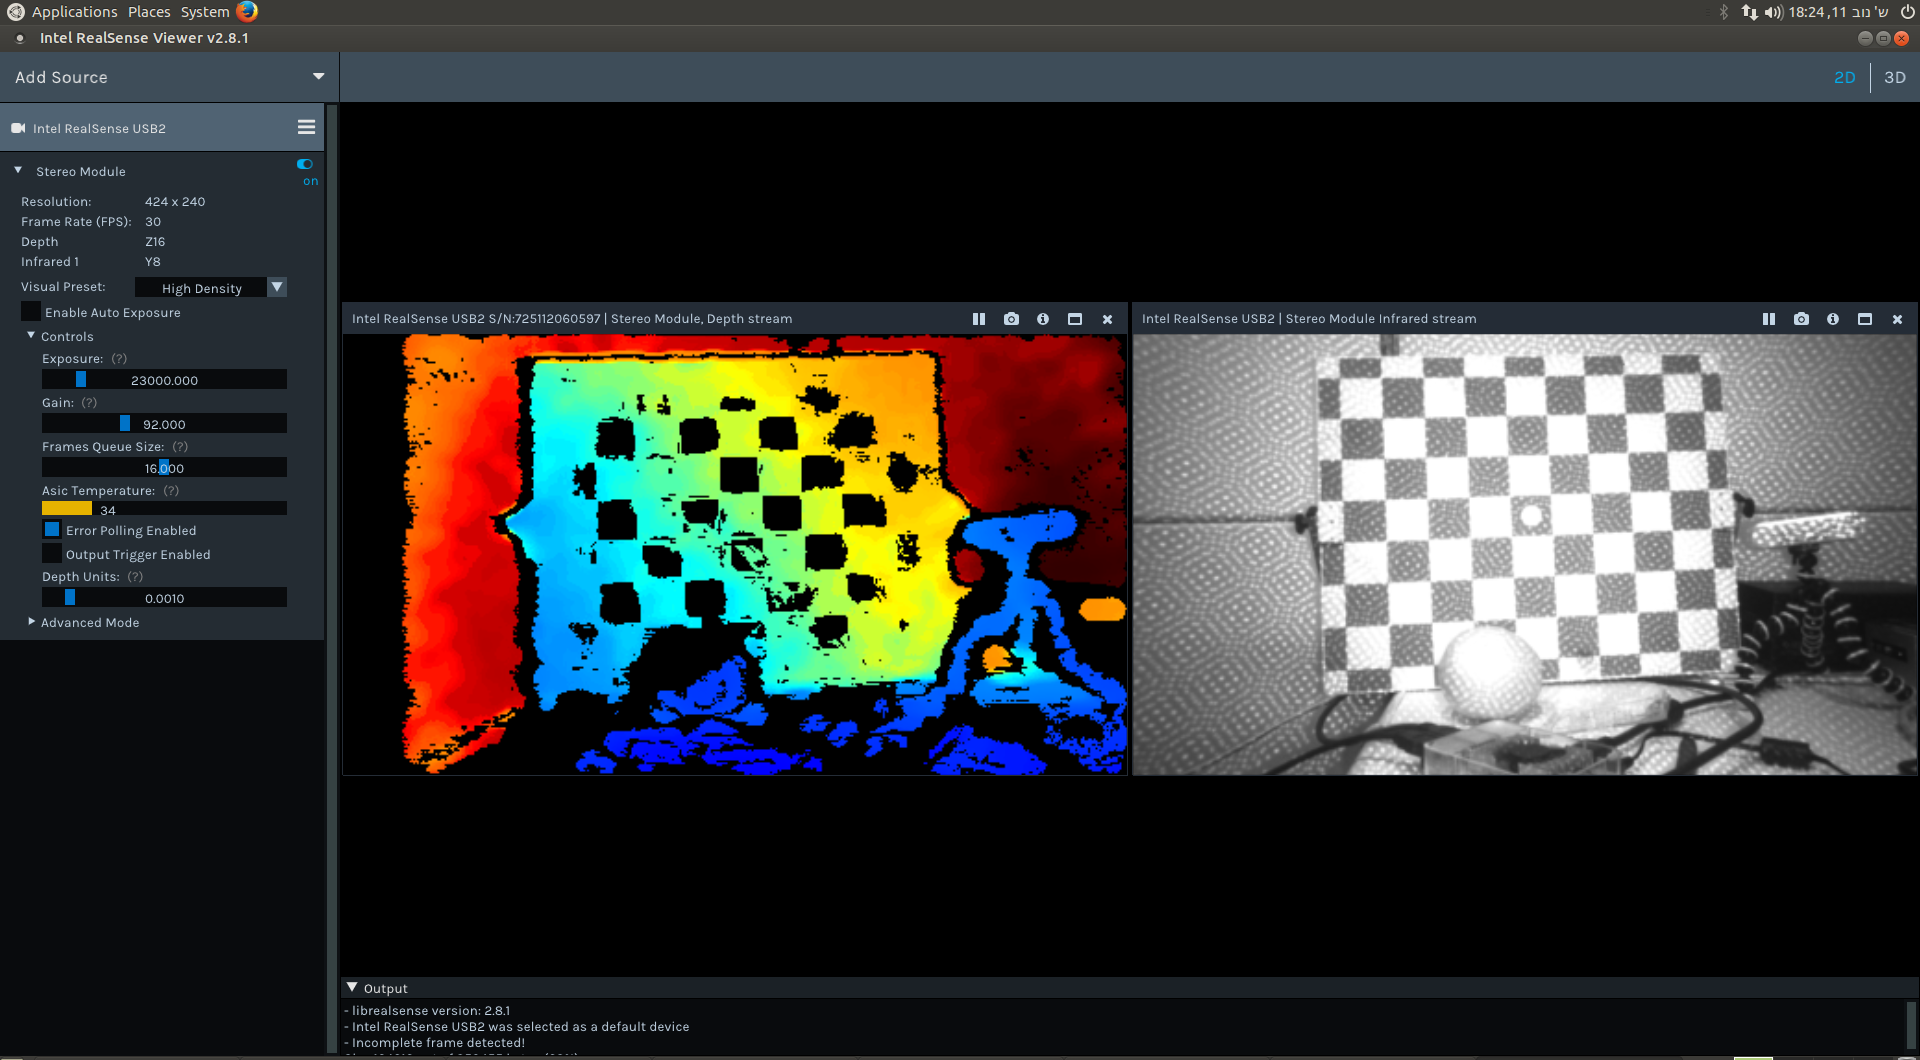Show info for Infrared stream

1833,319
